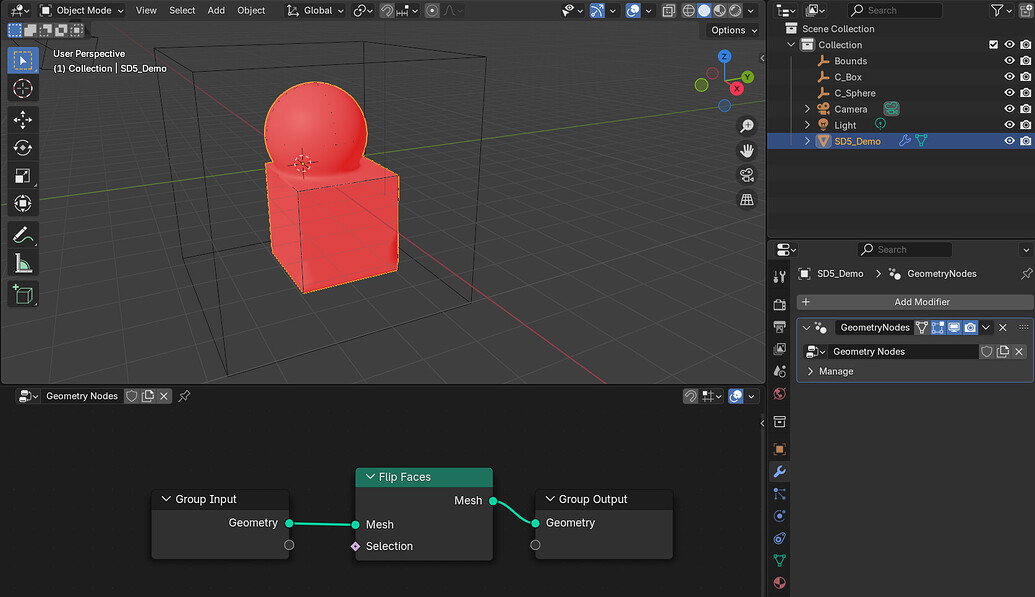Activate the Annotate pencil tool
The image size is (1035, 597).
(22, 235)
